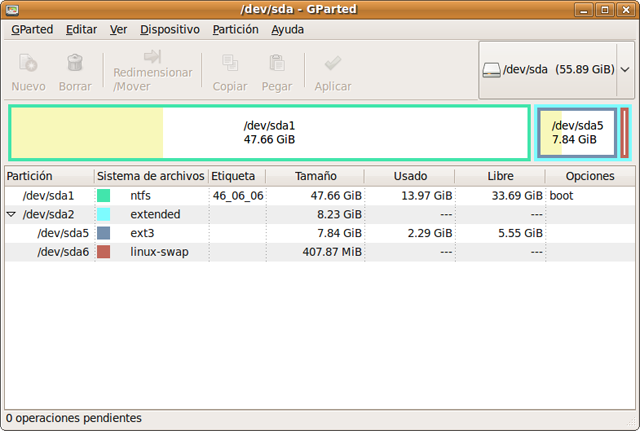Open the Ayuda menu
The height and width of the screenshot is (431, 640).
287,29
